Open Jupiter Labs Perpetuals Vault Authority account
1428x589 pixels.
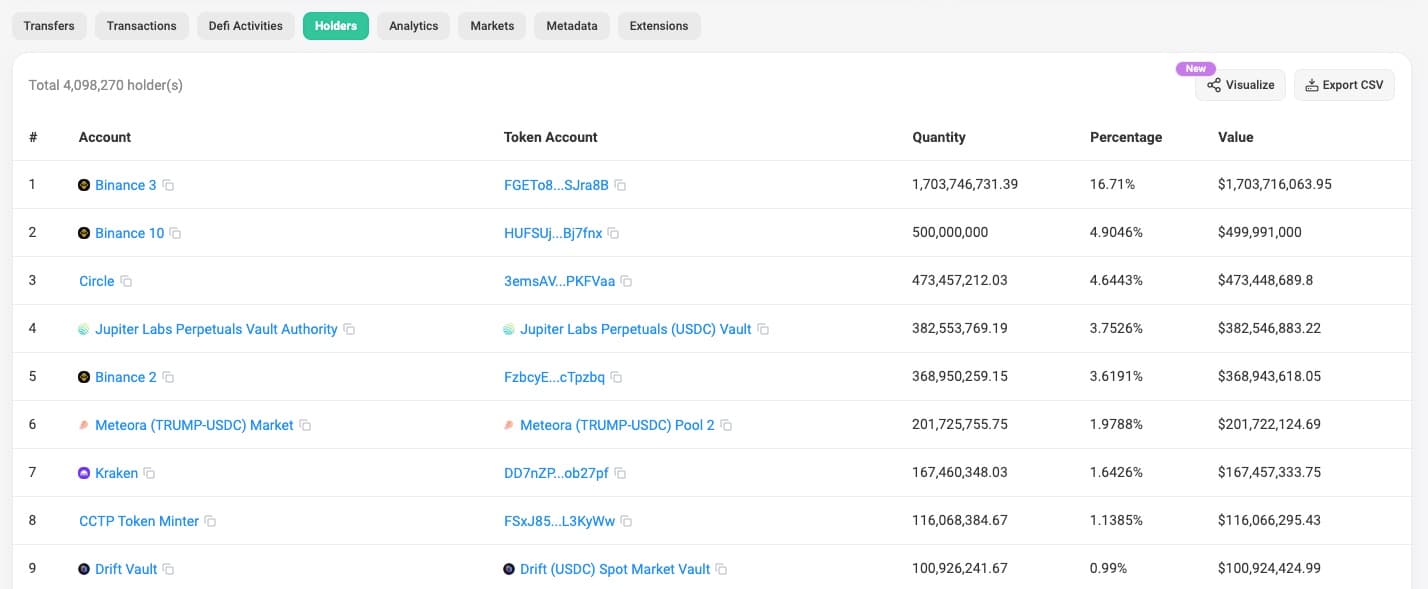[x=216, y=329]
